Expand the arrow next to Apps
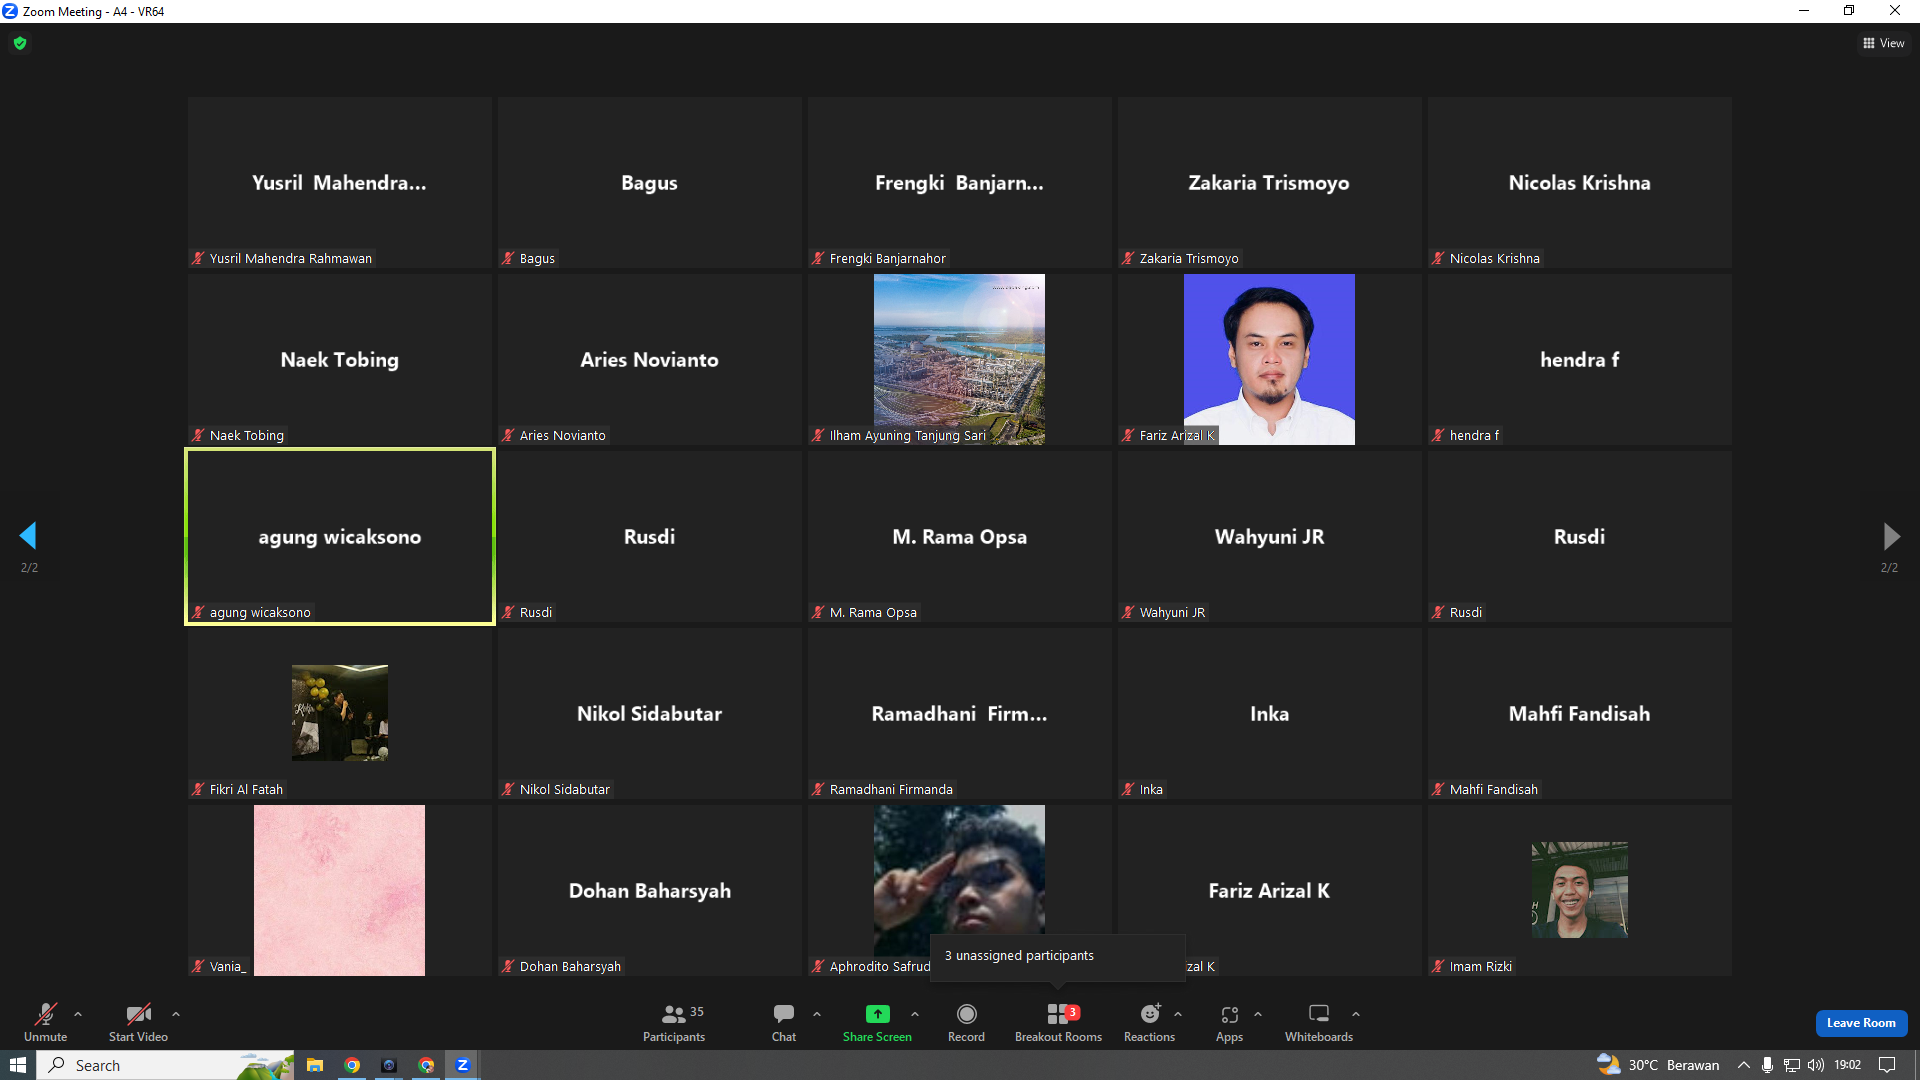Viewport: 1920px width, 1080px height. [1258, 1014]
